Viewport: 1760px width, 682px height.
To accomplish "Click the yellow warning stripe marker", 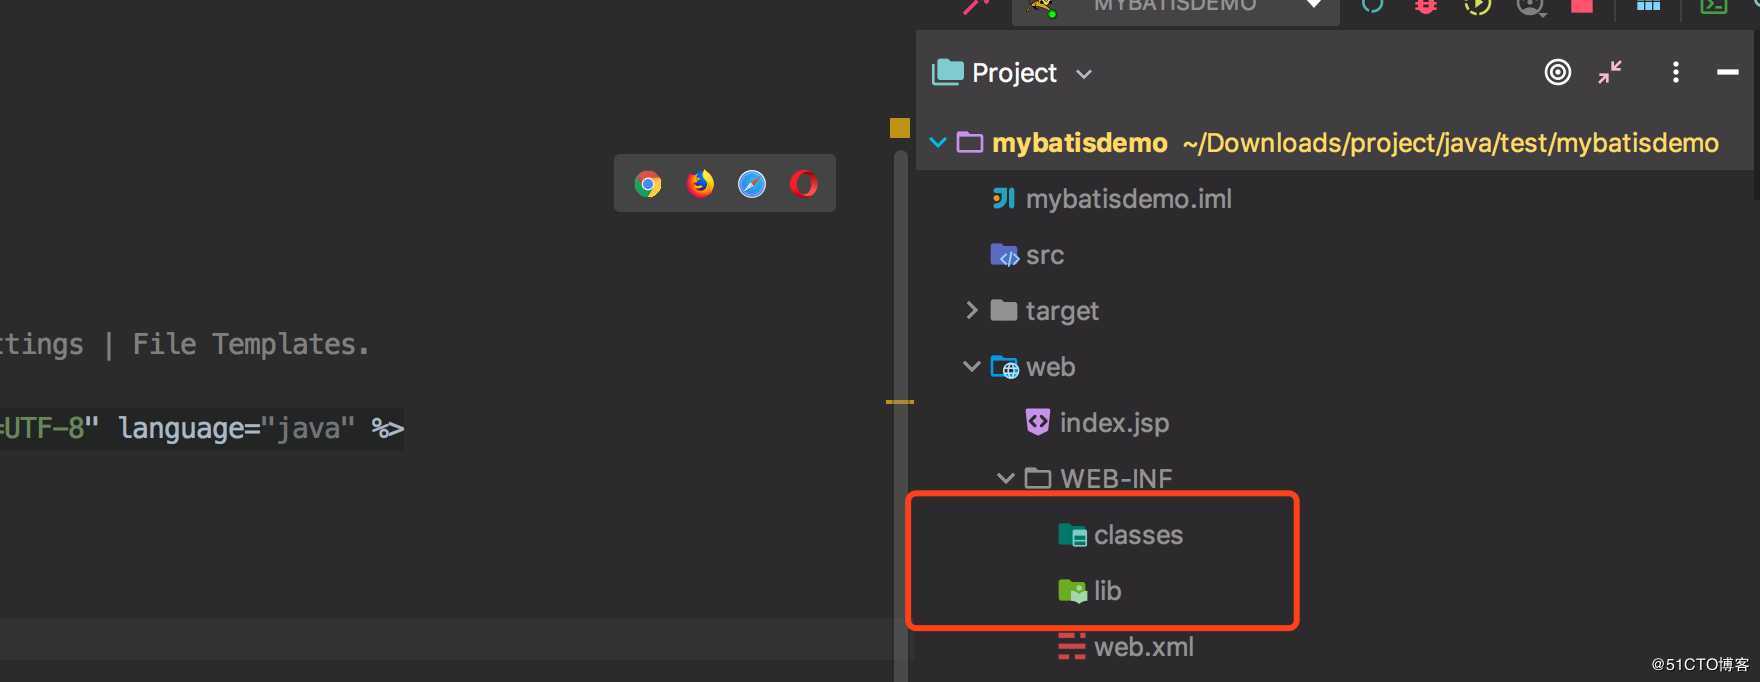I will coord(900,401).
